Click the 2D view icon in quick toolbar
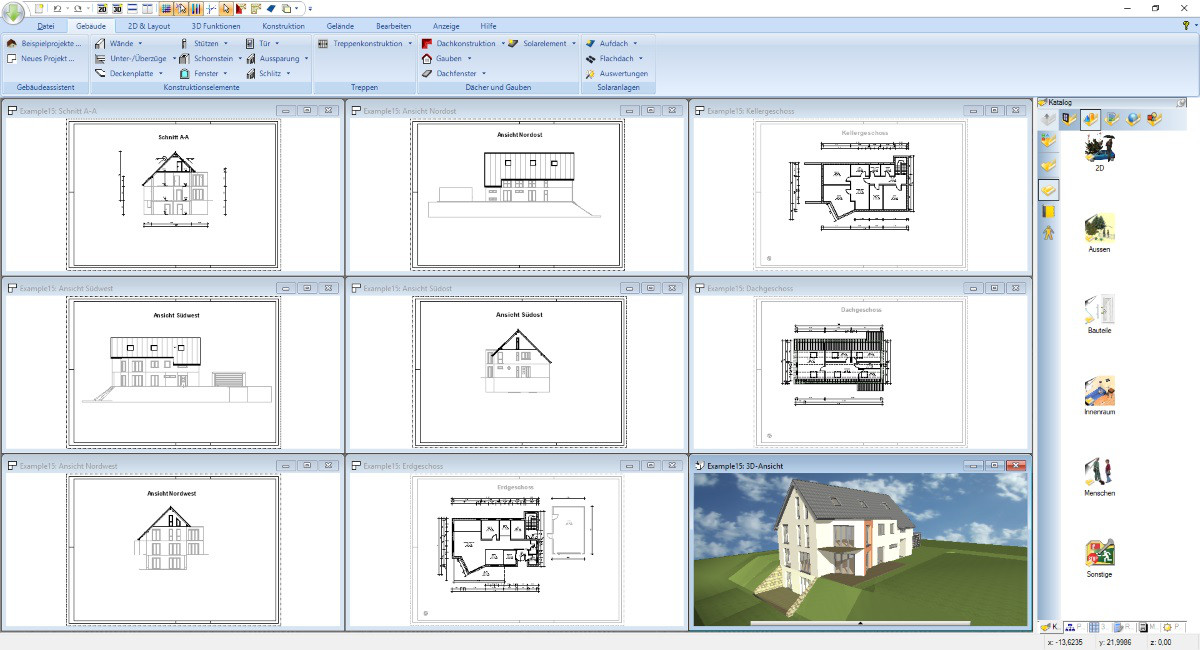This screenshot has height=650, width=1200. tap(102, 8)
